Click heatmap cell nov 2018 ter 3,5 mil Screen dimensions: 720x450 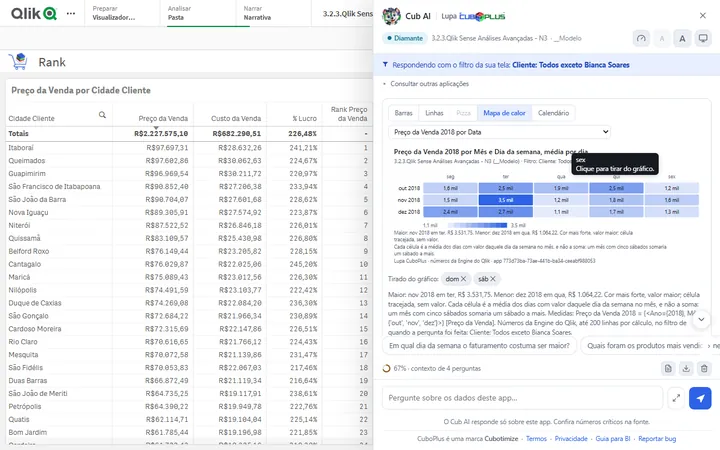[506, 200]
